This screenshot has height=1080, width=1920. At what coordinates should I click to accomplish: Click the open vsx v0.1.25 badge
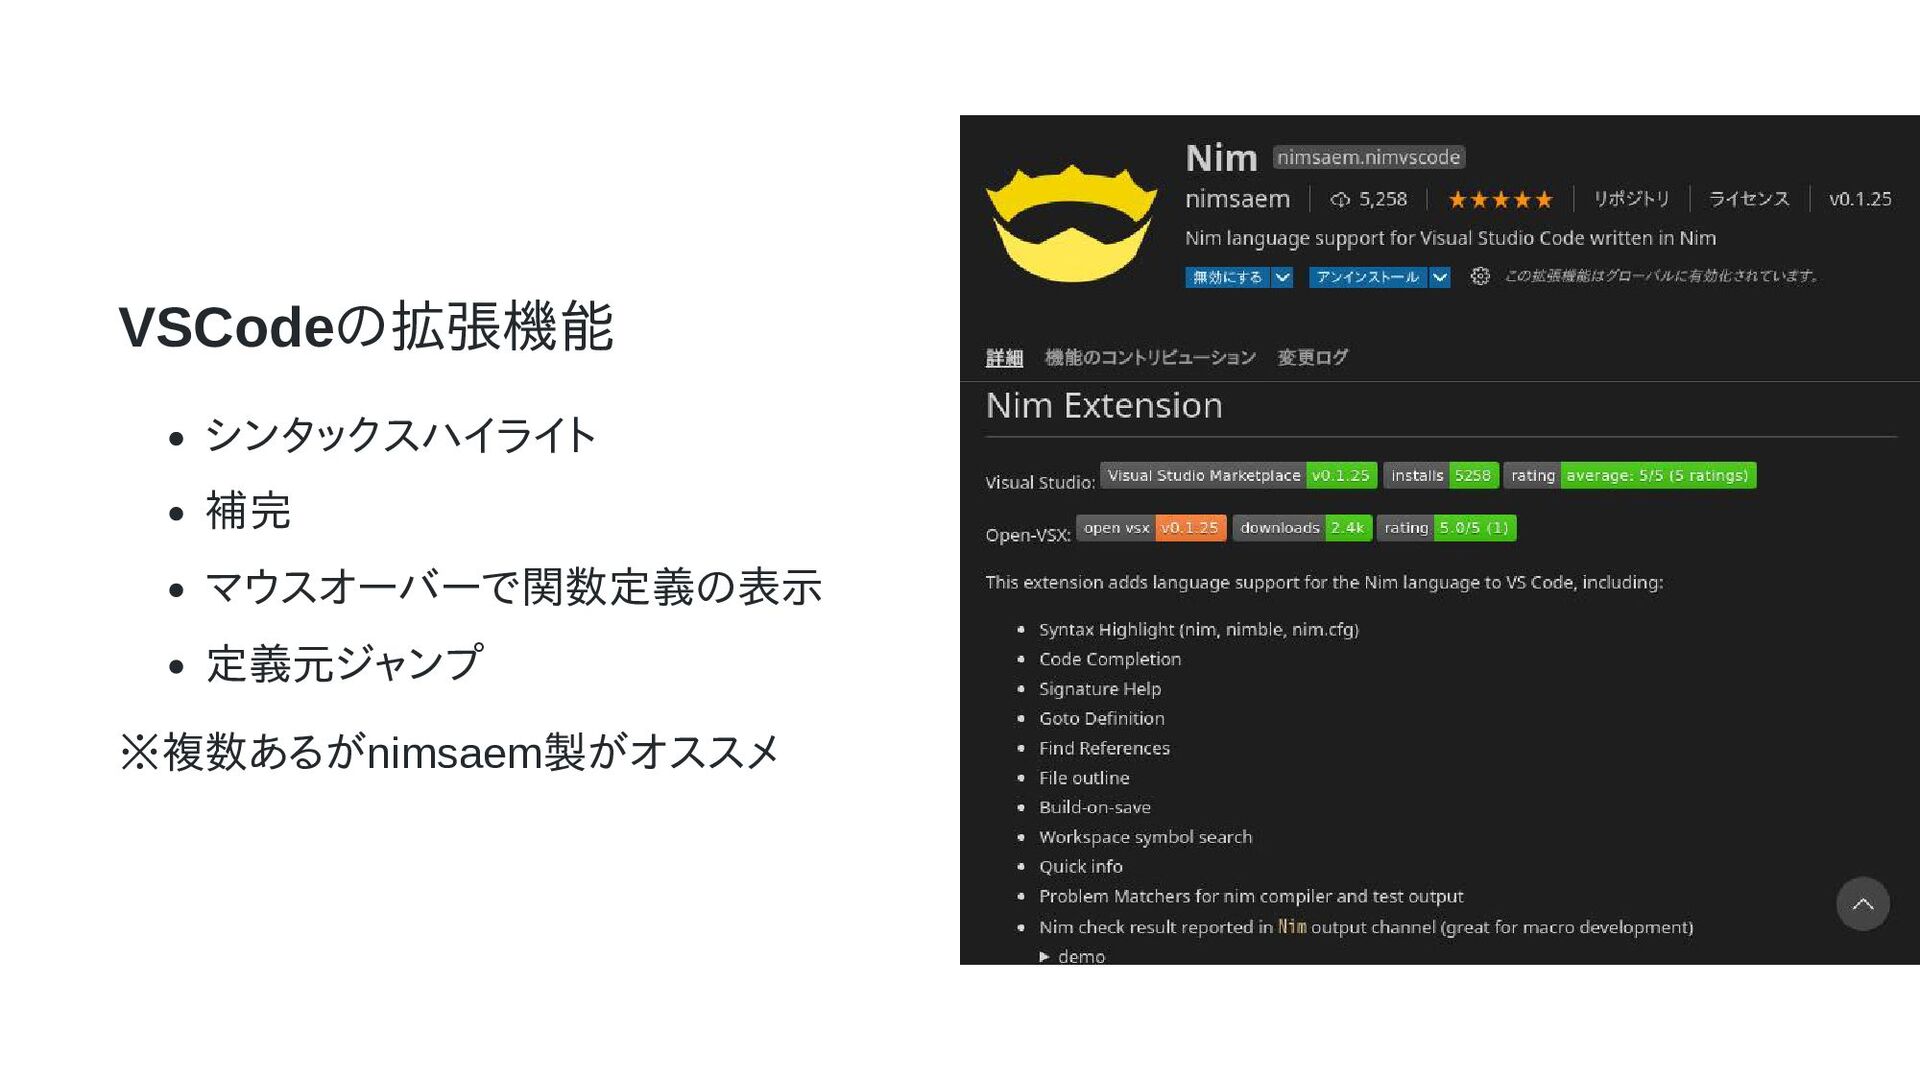(x=1151, y=527)
